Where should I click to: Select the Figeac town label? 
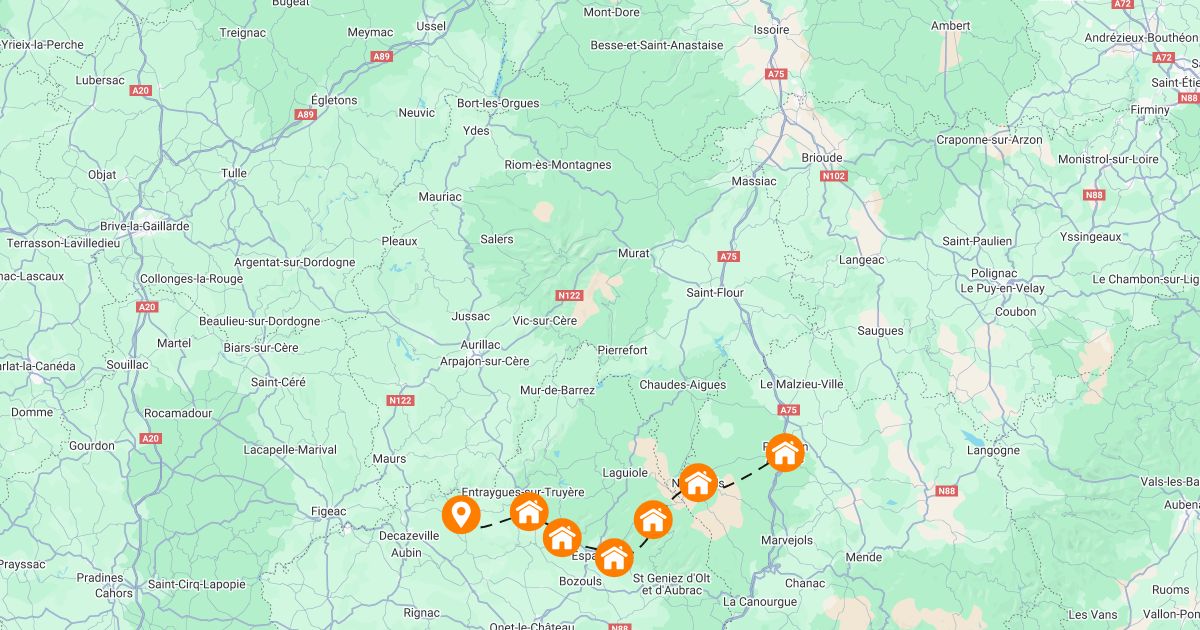coord(328,512)
